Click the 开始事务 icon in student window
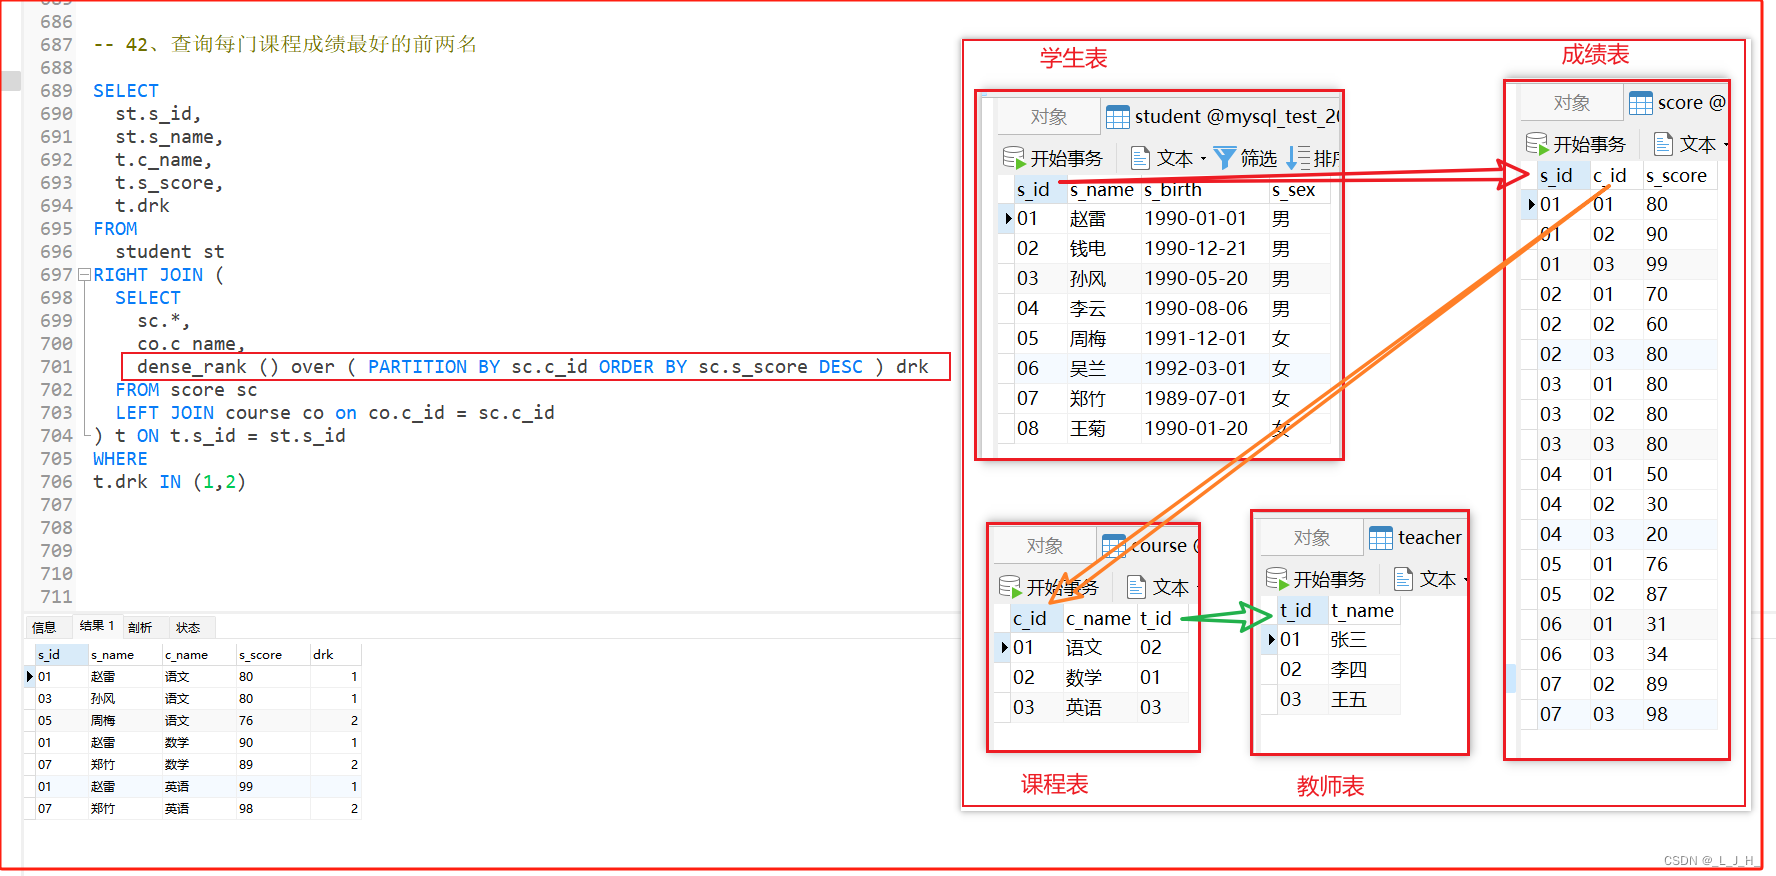This screenshot has width=1776, height=876. 1014,158
